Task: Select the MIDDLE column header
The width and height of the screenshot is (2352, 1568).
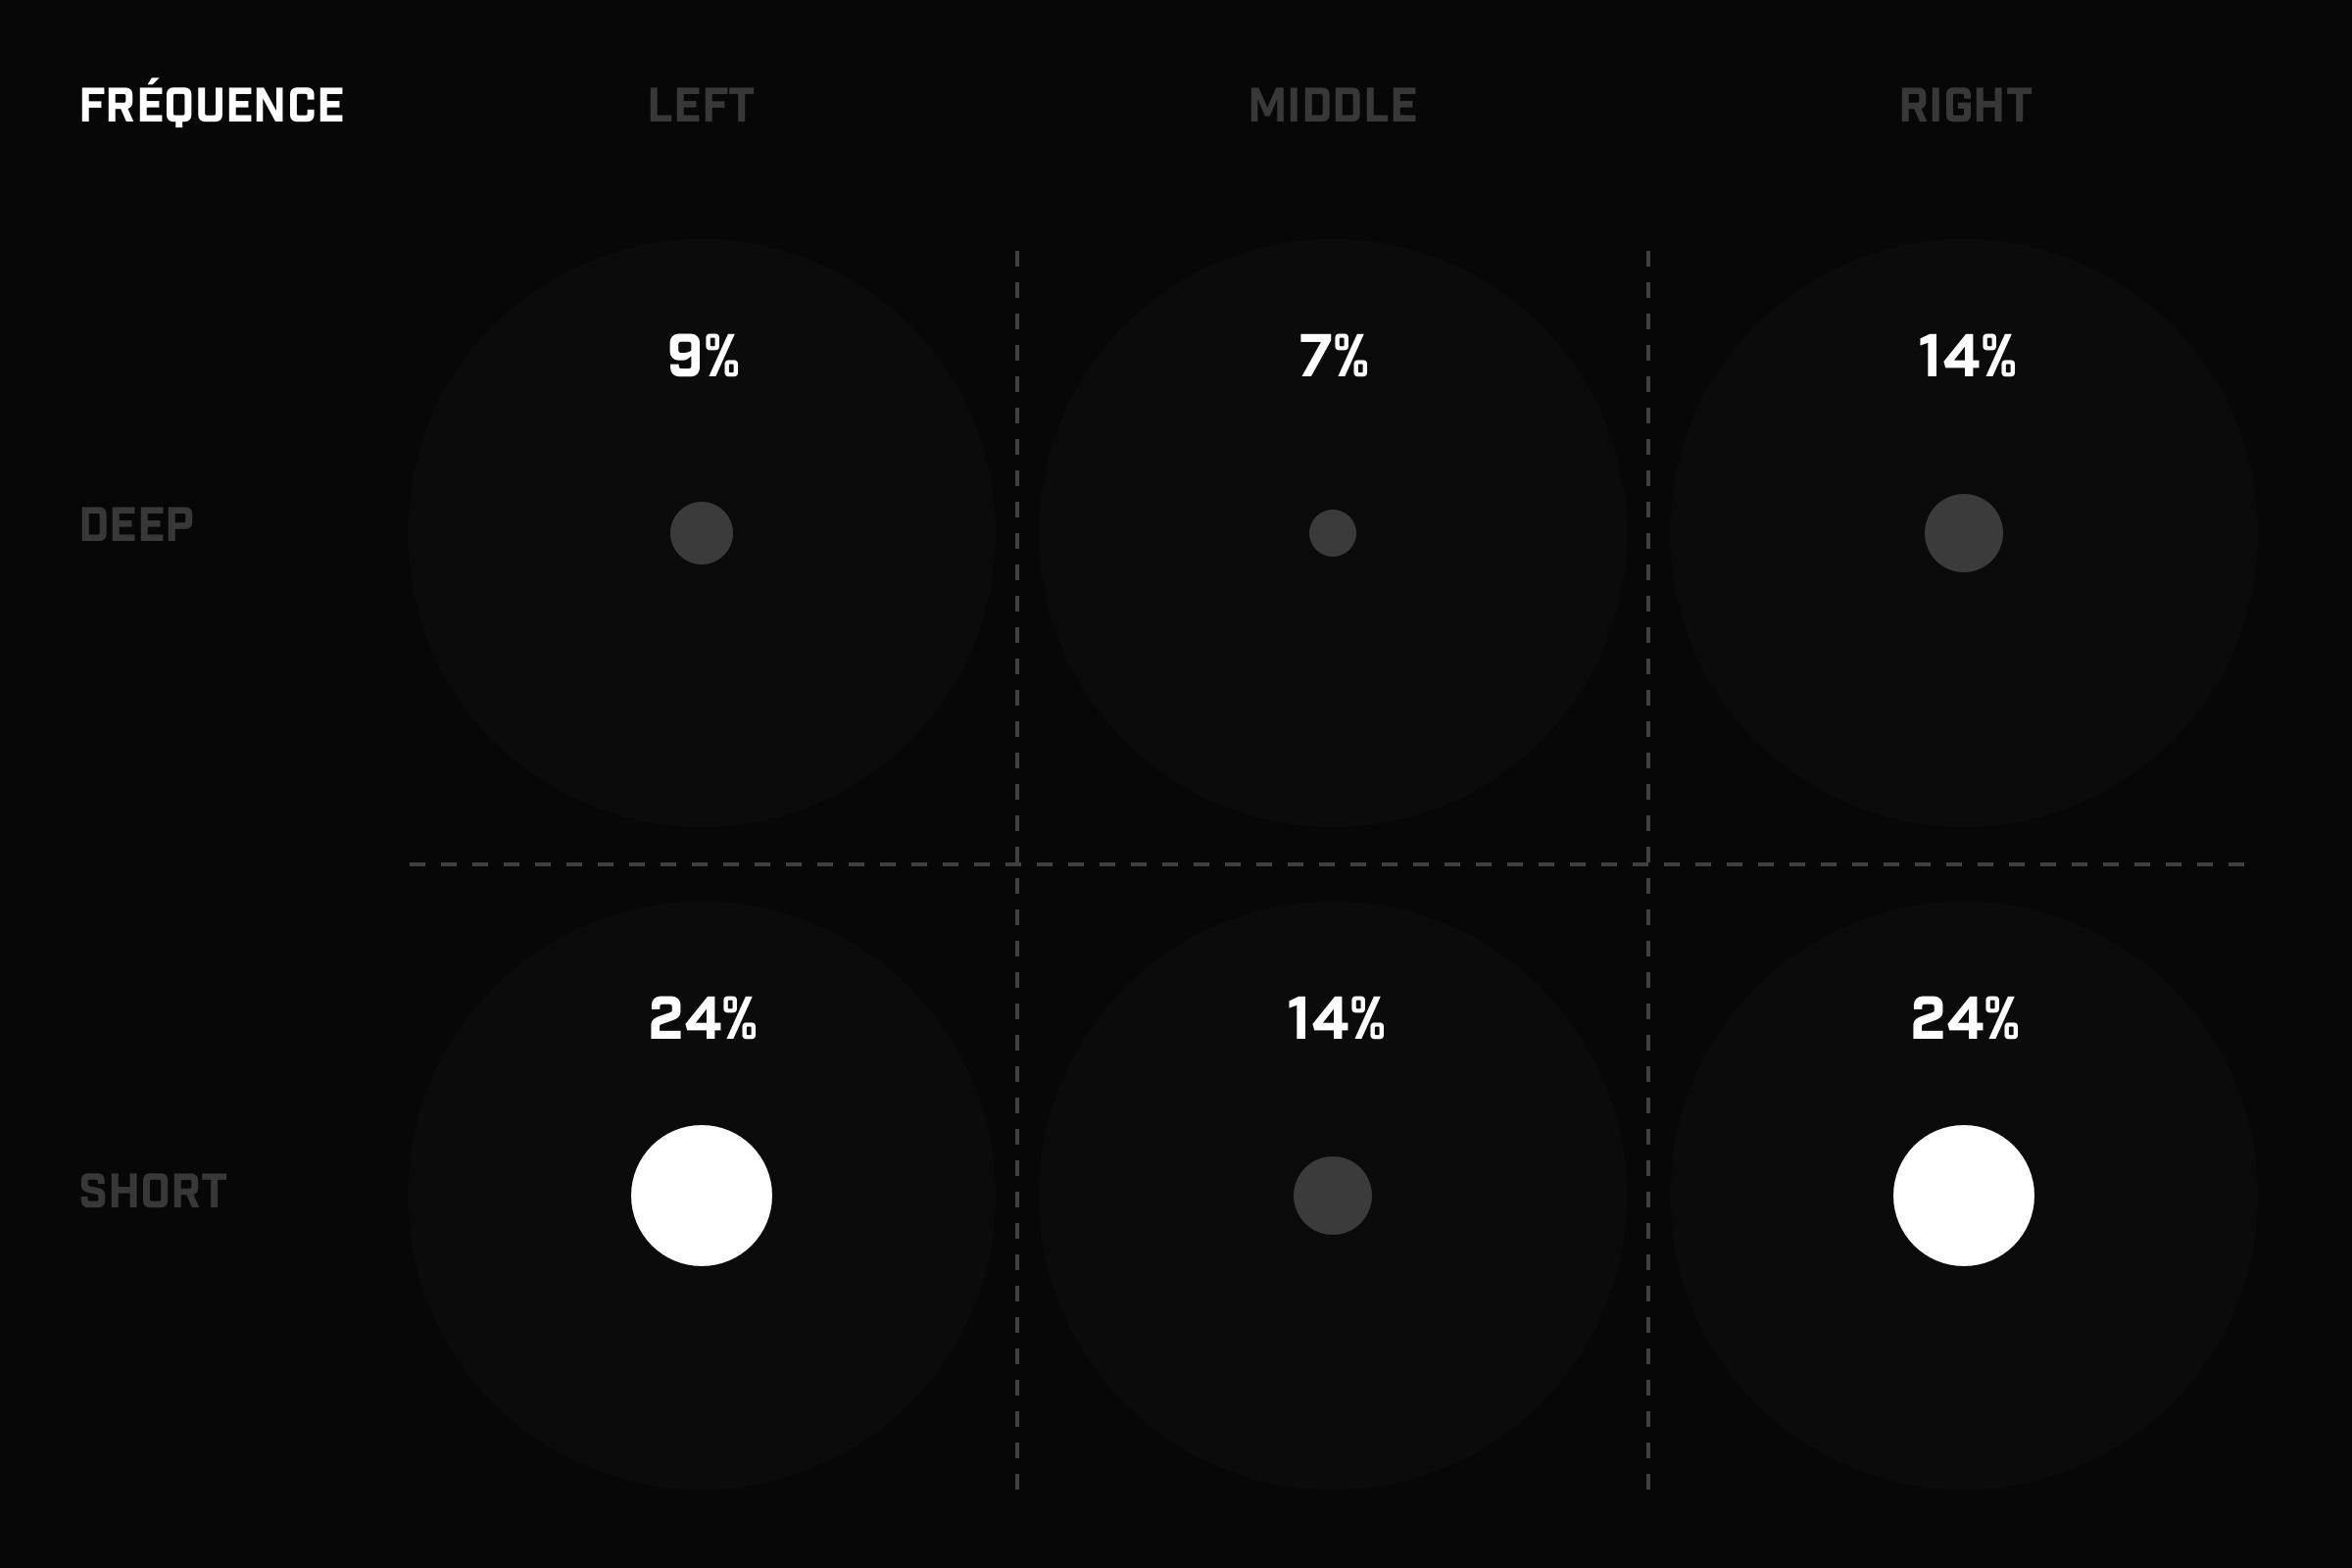Action: coord(1332,106)
